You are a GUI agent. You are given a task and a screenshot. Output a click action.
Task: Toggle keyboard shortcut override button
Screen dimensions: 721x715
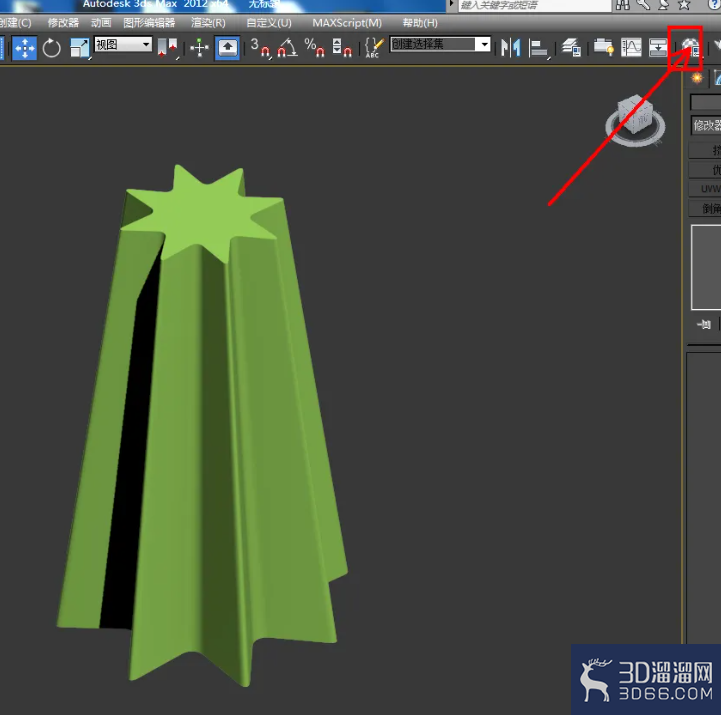(227, 47)
